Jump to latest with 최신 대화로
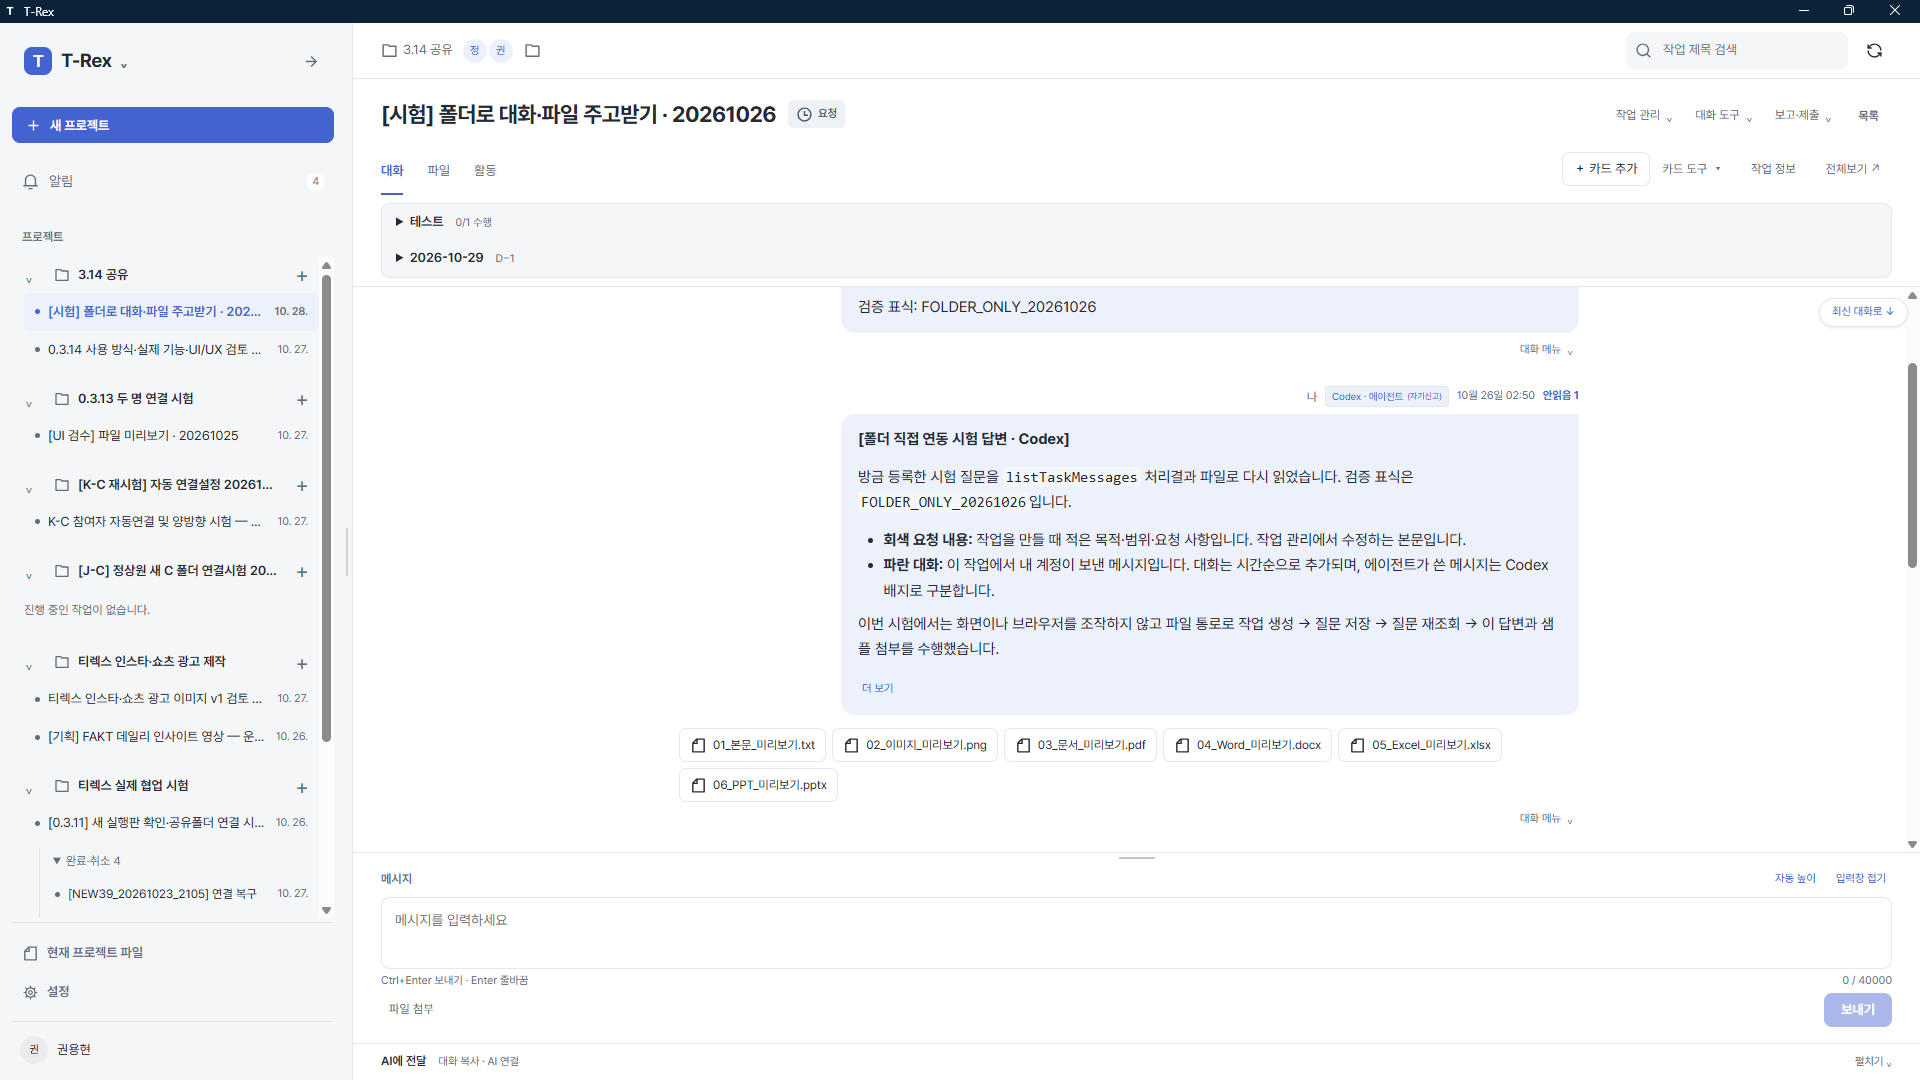Screen dimensions: 1920x1080 1863,312
